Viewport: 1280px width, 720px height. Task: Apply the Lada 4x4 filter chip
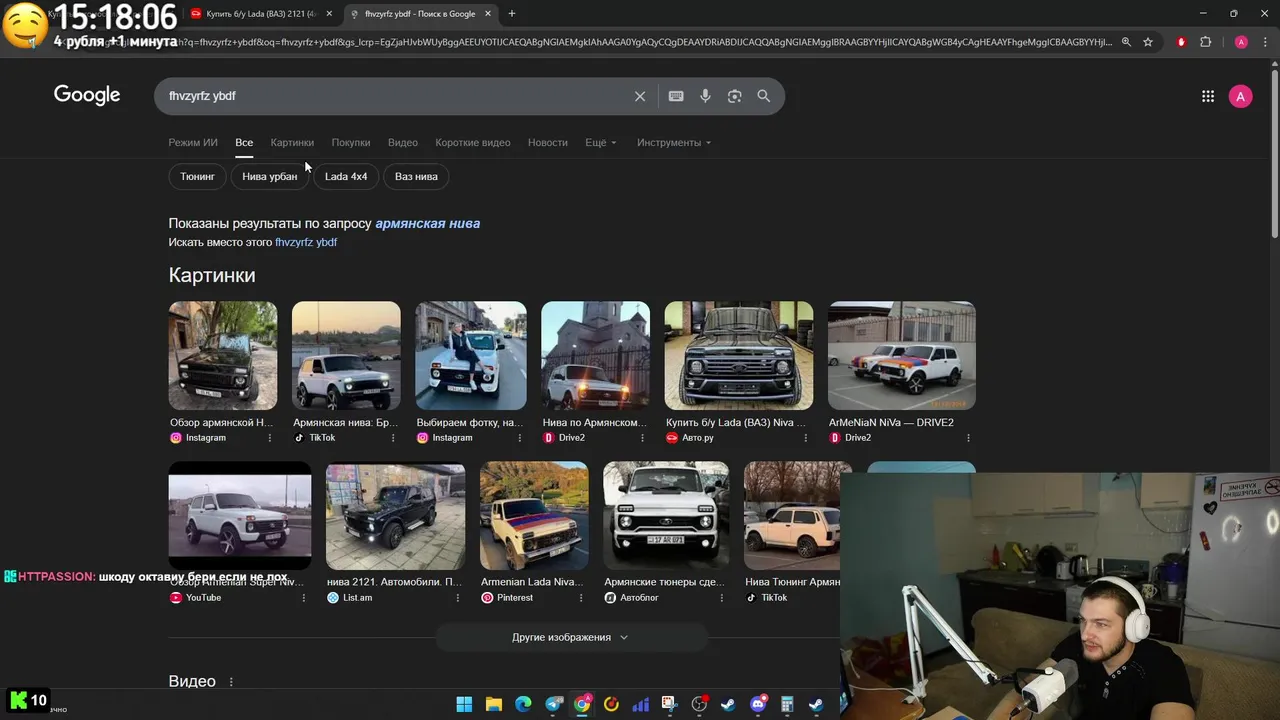click(x=346, y=176)
